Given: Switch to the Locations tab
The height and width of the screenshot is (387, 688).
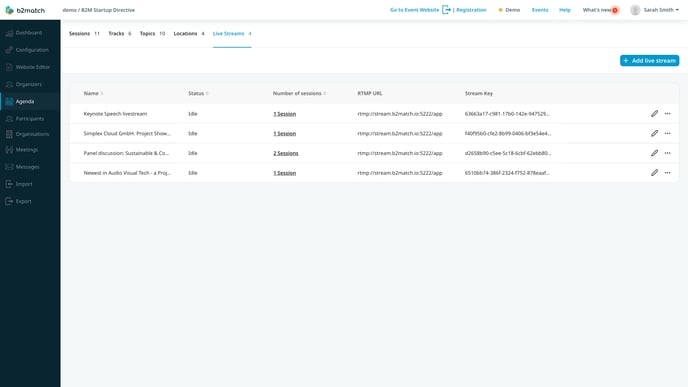Looking at the screenshot, I should (189, 33).
